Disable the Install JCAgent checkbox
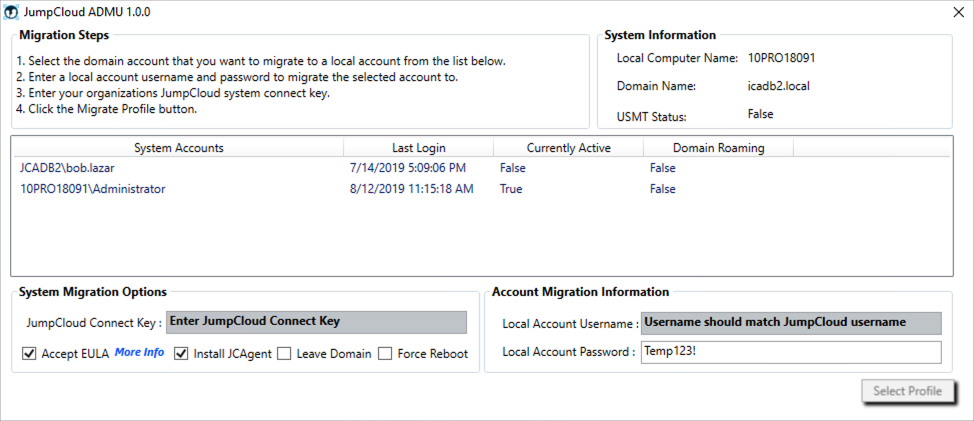This screenshot has height=421, width=974. (x=182, y=353)
